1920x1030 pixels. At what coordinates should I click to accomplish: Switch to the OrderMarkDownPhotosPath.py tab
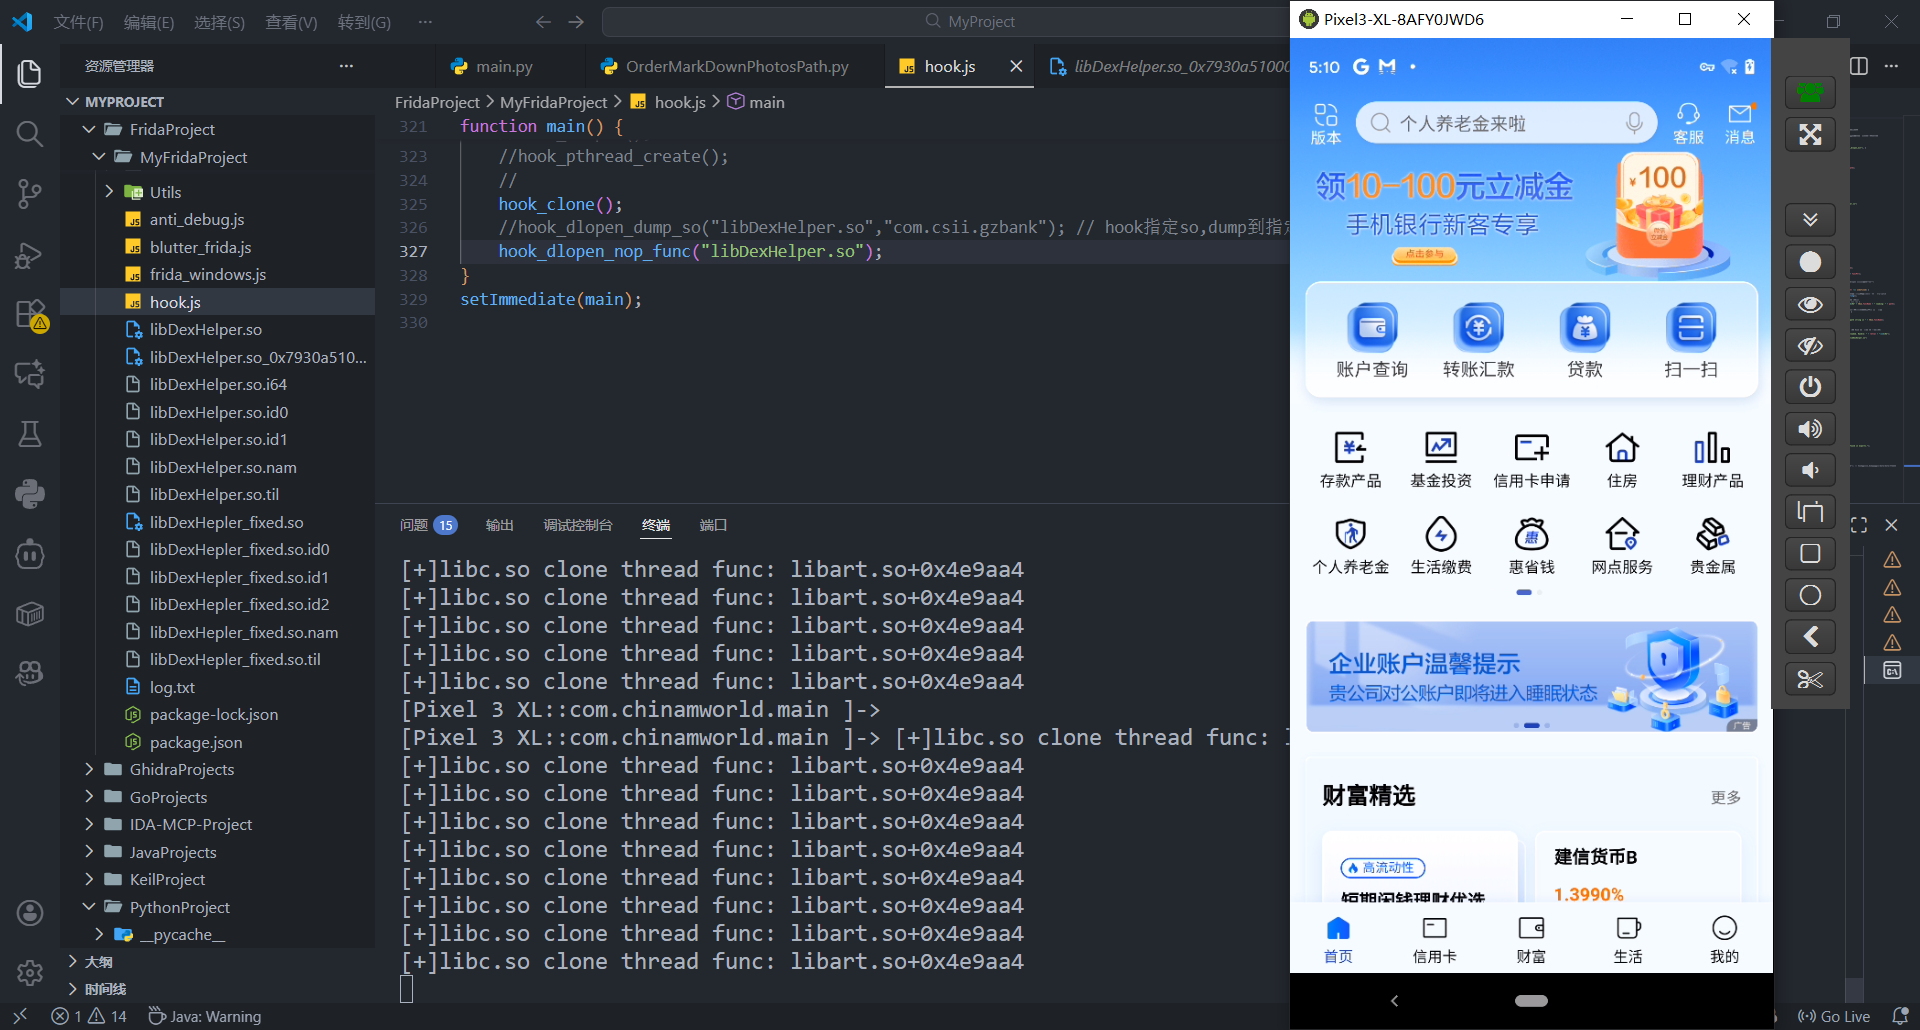click(737, 66)
